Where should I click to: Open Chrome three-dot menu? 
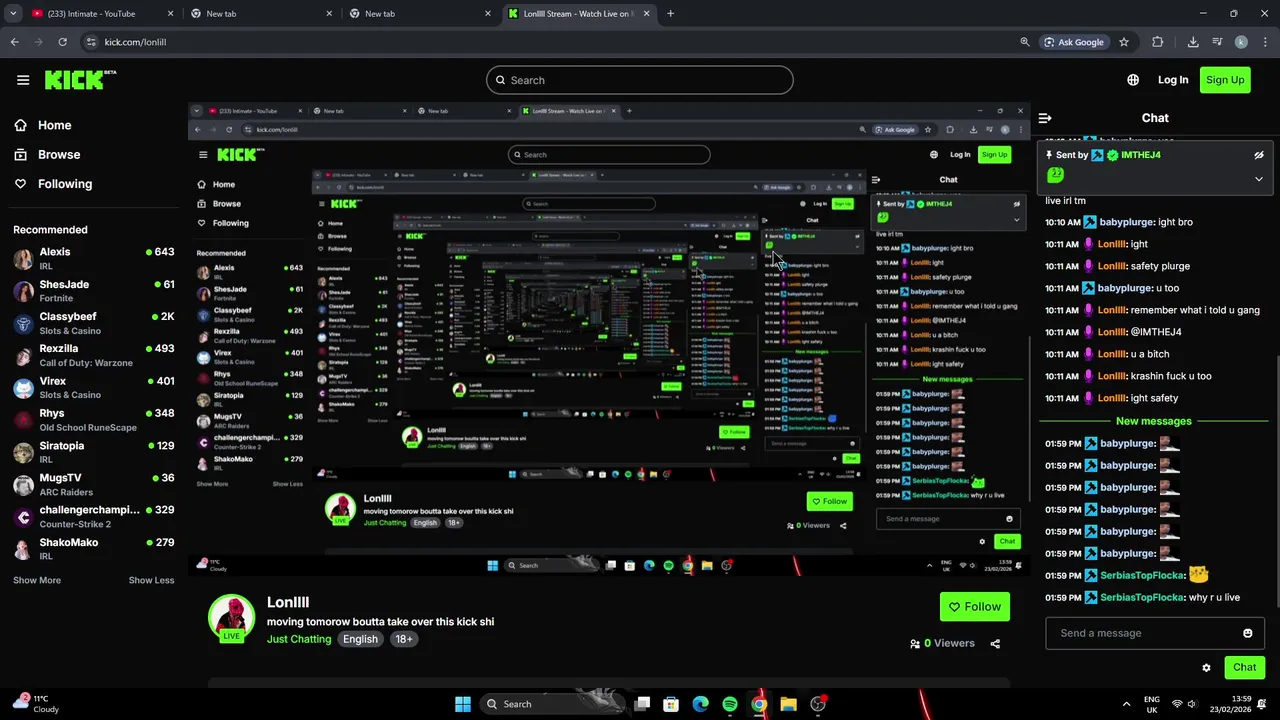pos(1264,42)
